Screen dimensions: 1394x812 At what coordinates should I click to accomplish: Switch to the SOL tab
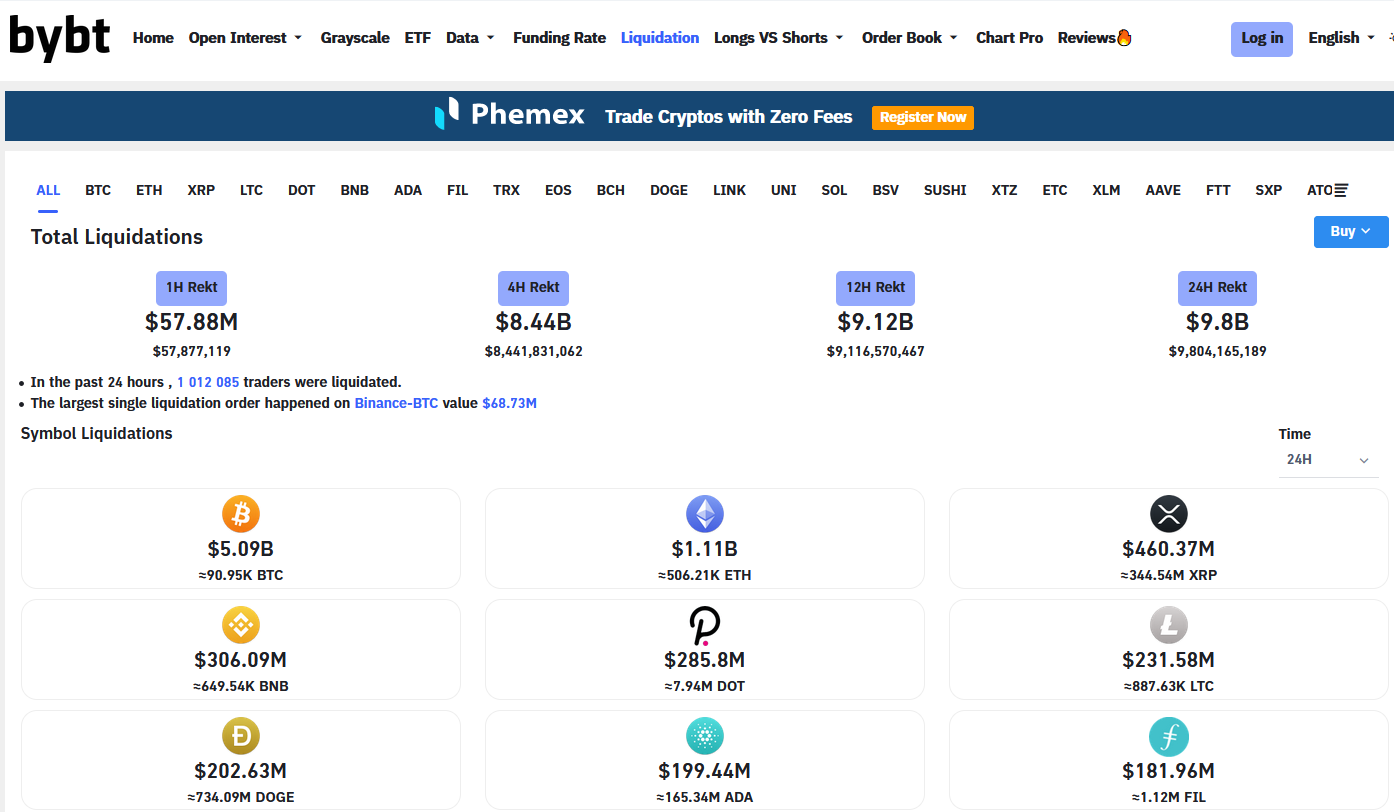[835, 190]
